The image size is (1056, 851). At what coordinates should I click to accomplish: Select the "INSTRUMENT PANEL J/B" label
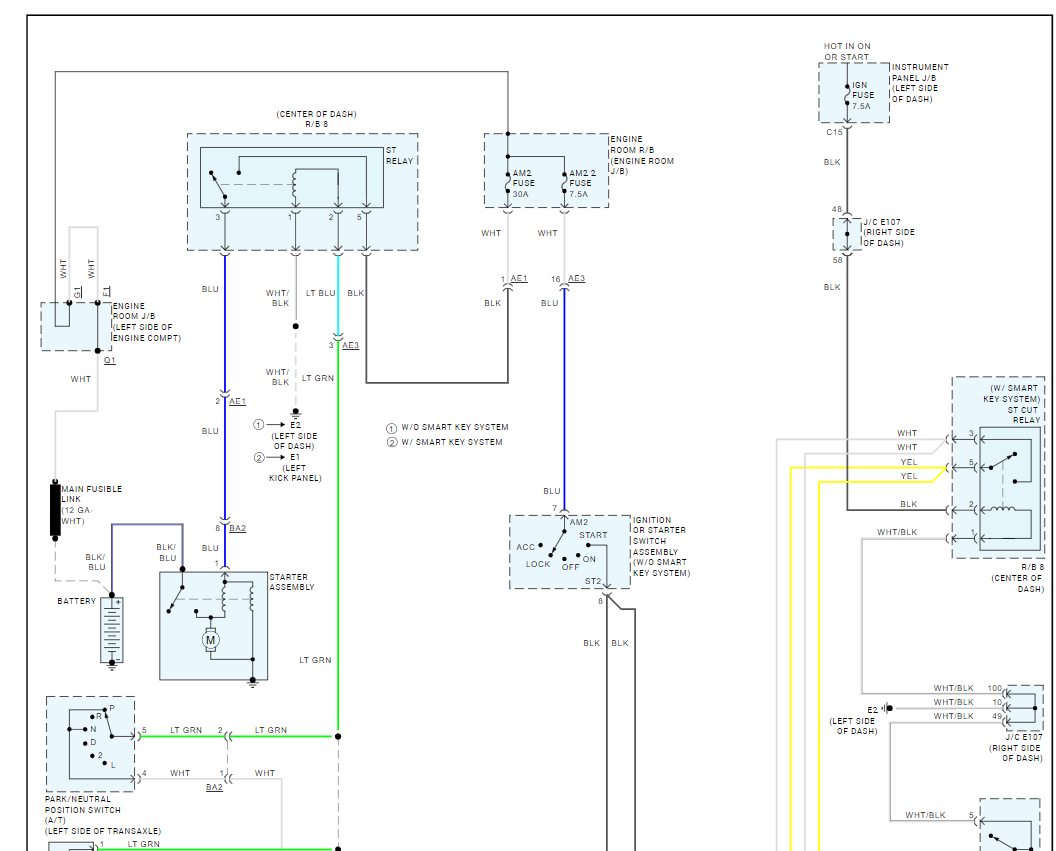[x=920, y=73]
